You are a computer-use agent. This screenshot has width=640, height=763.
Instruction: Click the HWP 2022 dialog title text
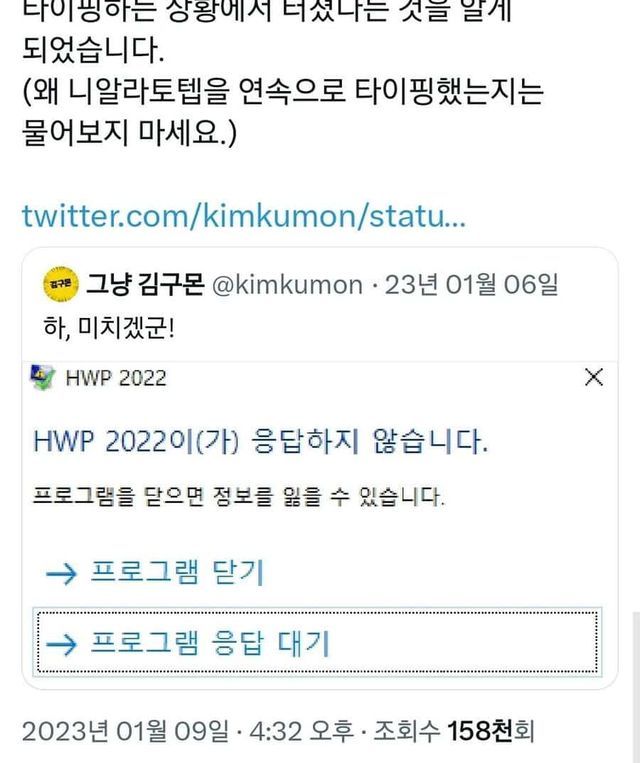click(x=116, y=379)
